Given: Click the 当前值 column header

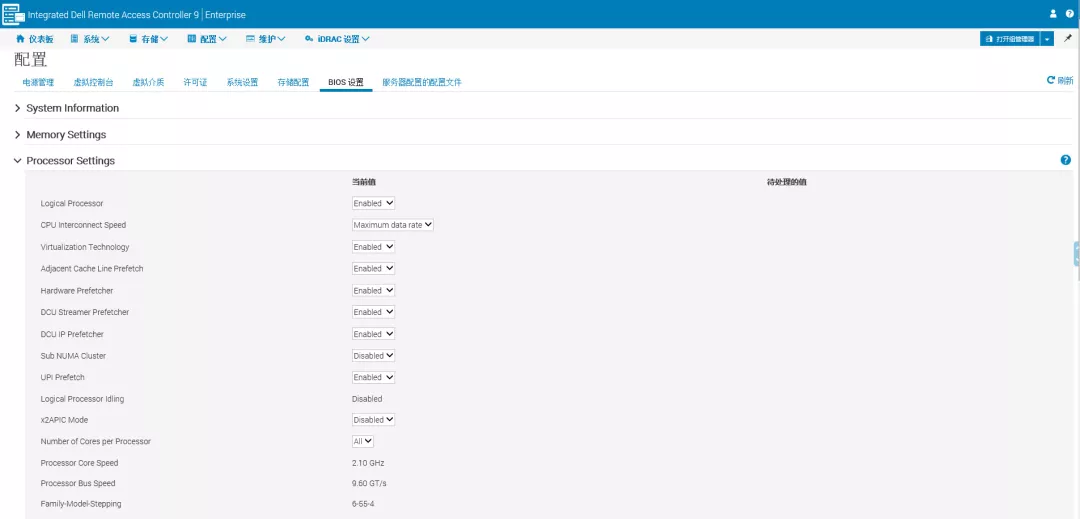Looking at the screenshot, I should [x=364, y=182].
